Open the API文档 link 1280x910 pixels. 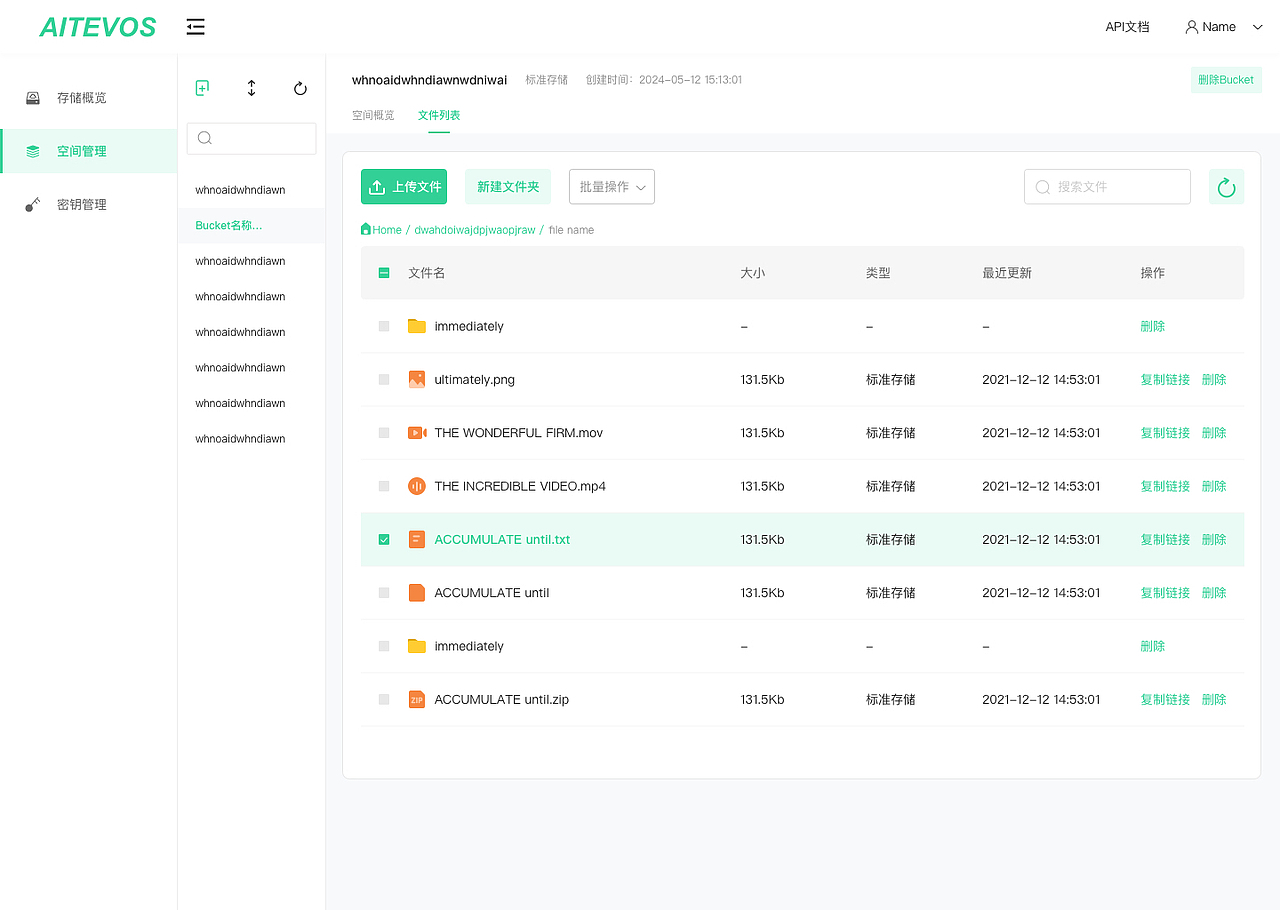click(1127, 27)
